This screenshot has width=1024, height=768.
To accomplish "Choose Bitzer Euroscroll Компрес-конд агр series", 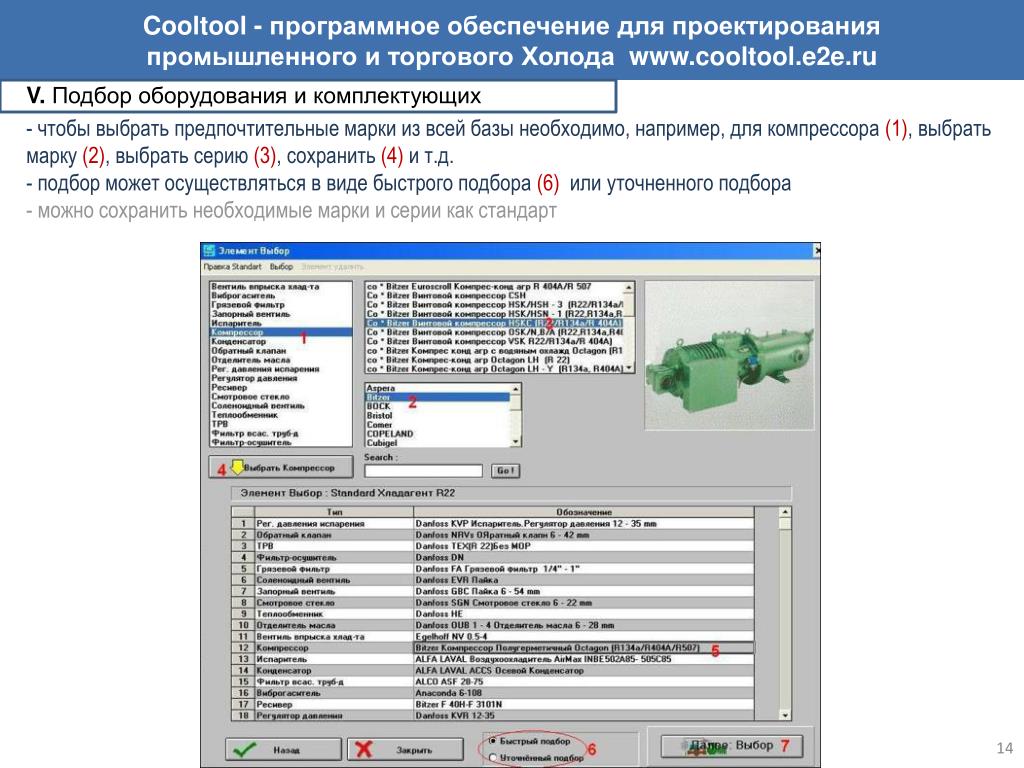I will 494,287.
